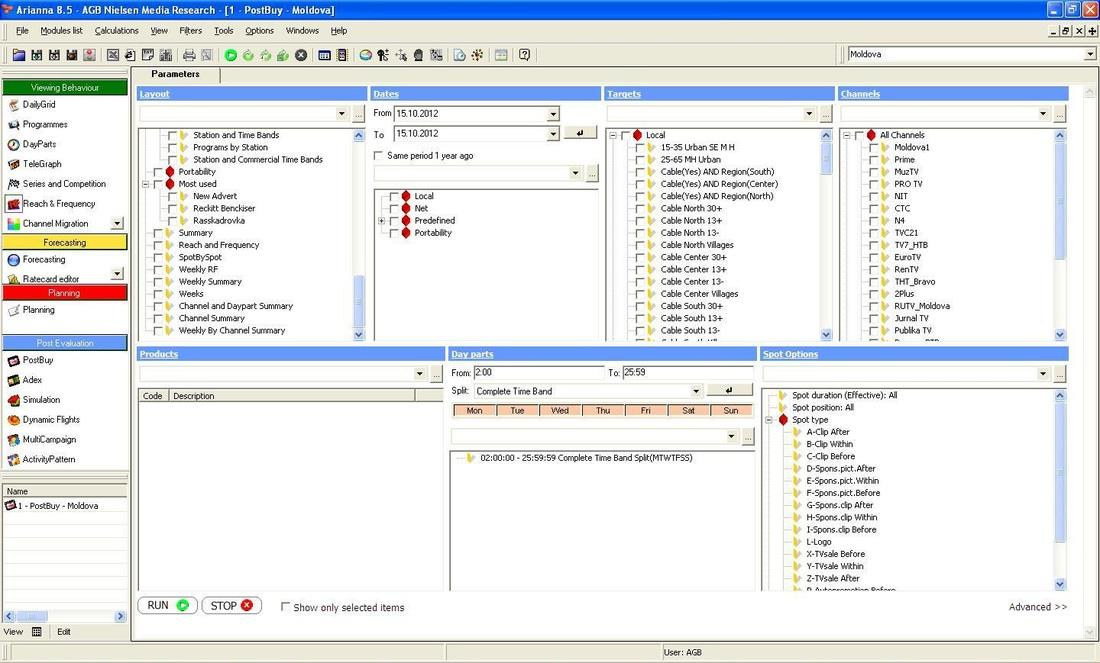Open the Tools menu
1100x663 pixels.
pos(224,31)
